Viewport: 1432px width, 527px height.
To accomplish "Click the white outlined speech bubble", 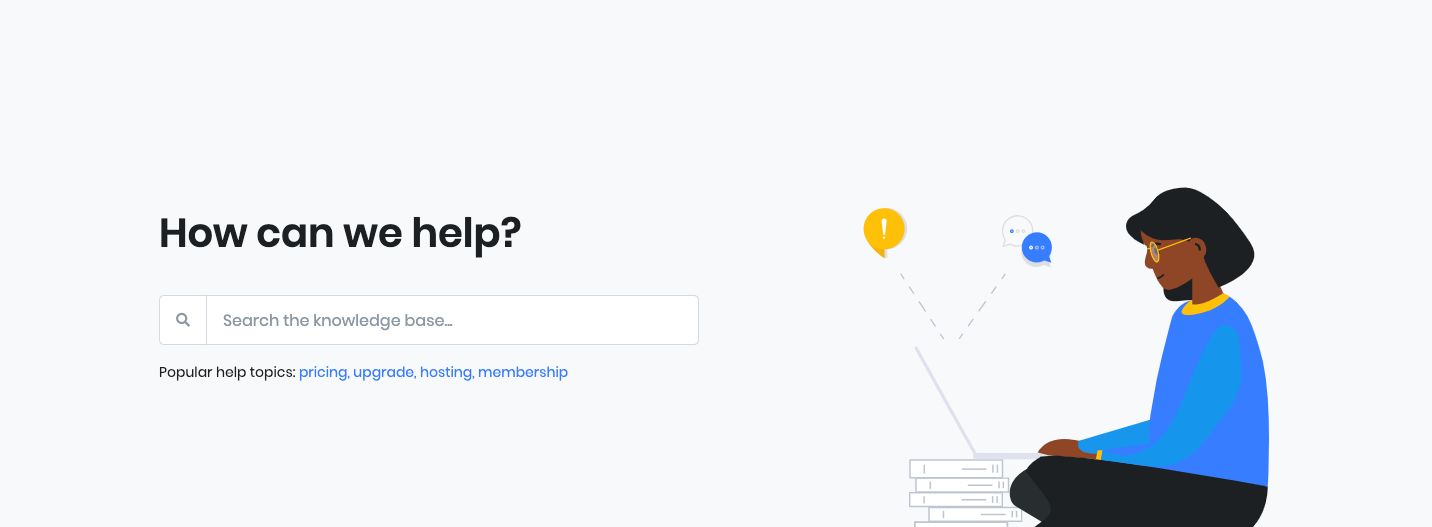I will coord(1016,230).
